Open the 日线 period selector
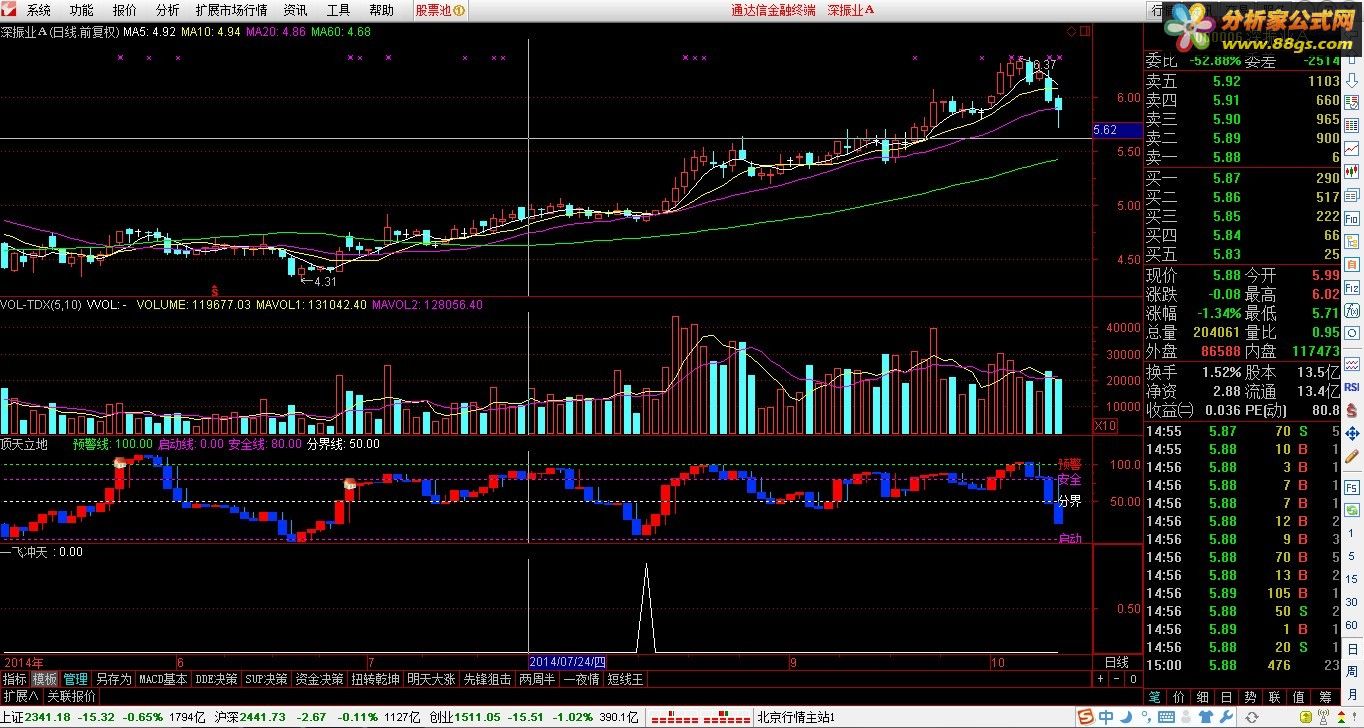Image resolution: width=1364 pixels, height=728 pixels. click(x=1116, y=662)
